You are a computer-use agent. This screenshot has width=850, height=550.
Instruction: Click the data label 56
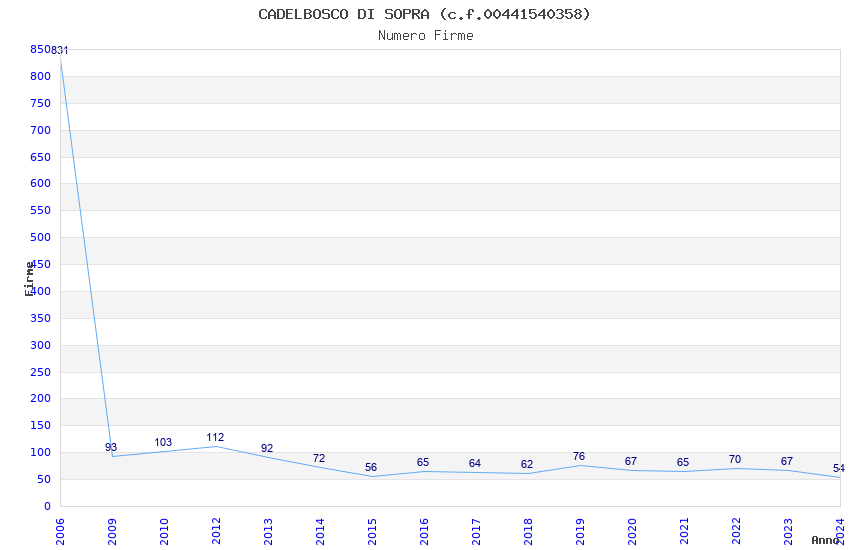pos(371,467)
